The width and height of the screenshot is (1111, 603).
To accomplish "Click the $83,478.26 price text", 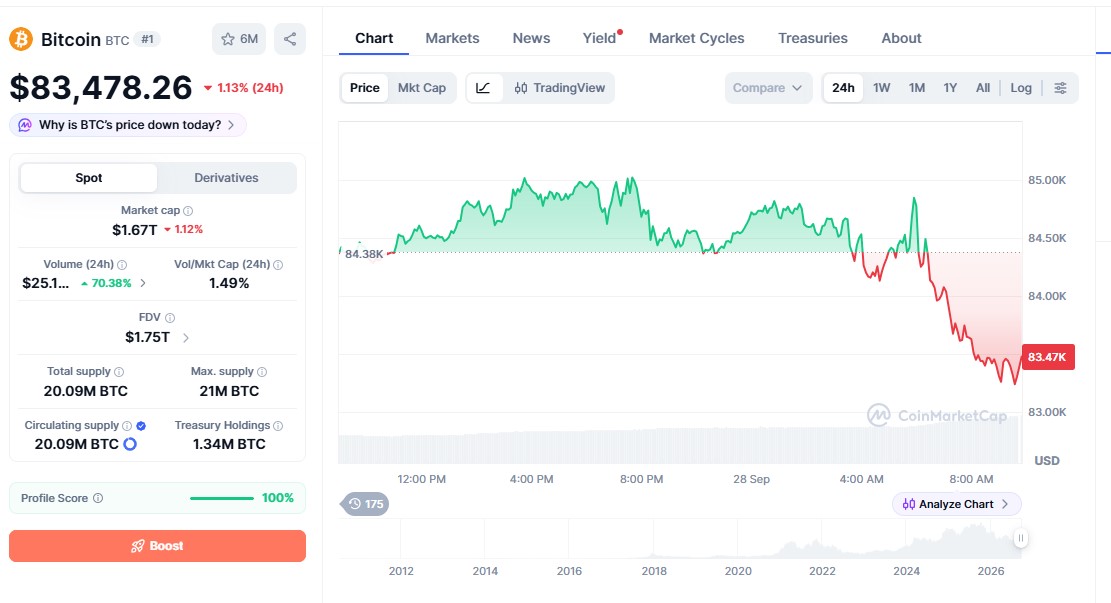I will [x=101, y=88].
